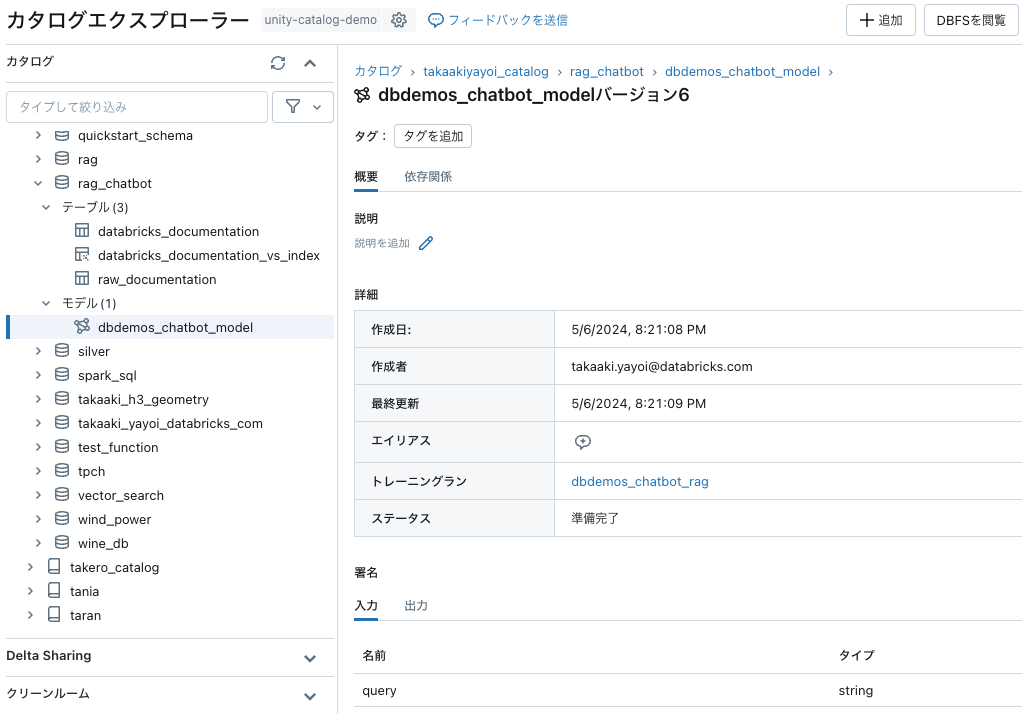Open dbdemos_chatbot_model breadcrumb link
Image resolution: width=1022 pixels, height=714 pixels.
[742, 72]
